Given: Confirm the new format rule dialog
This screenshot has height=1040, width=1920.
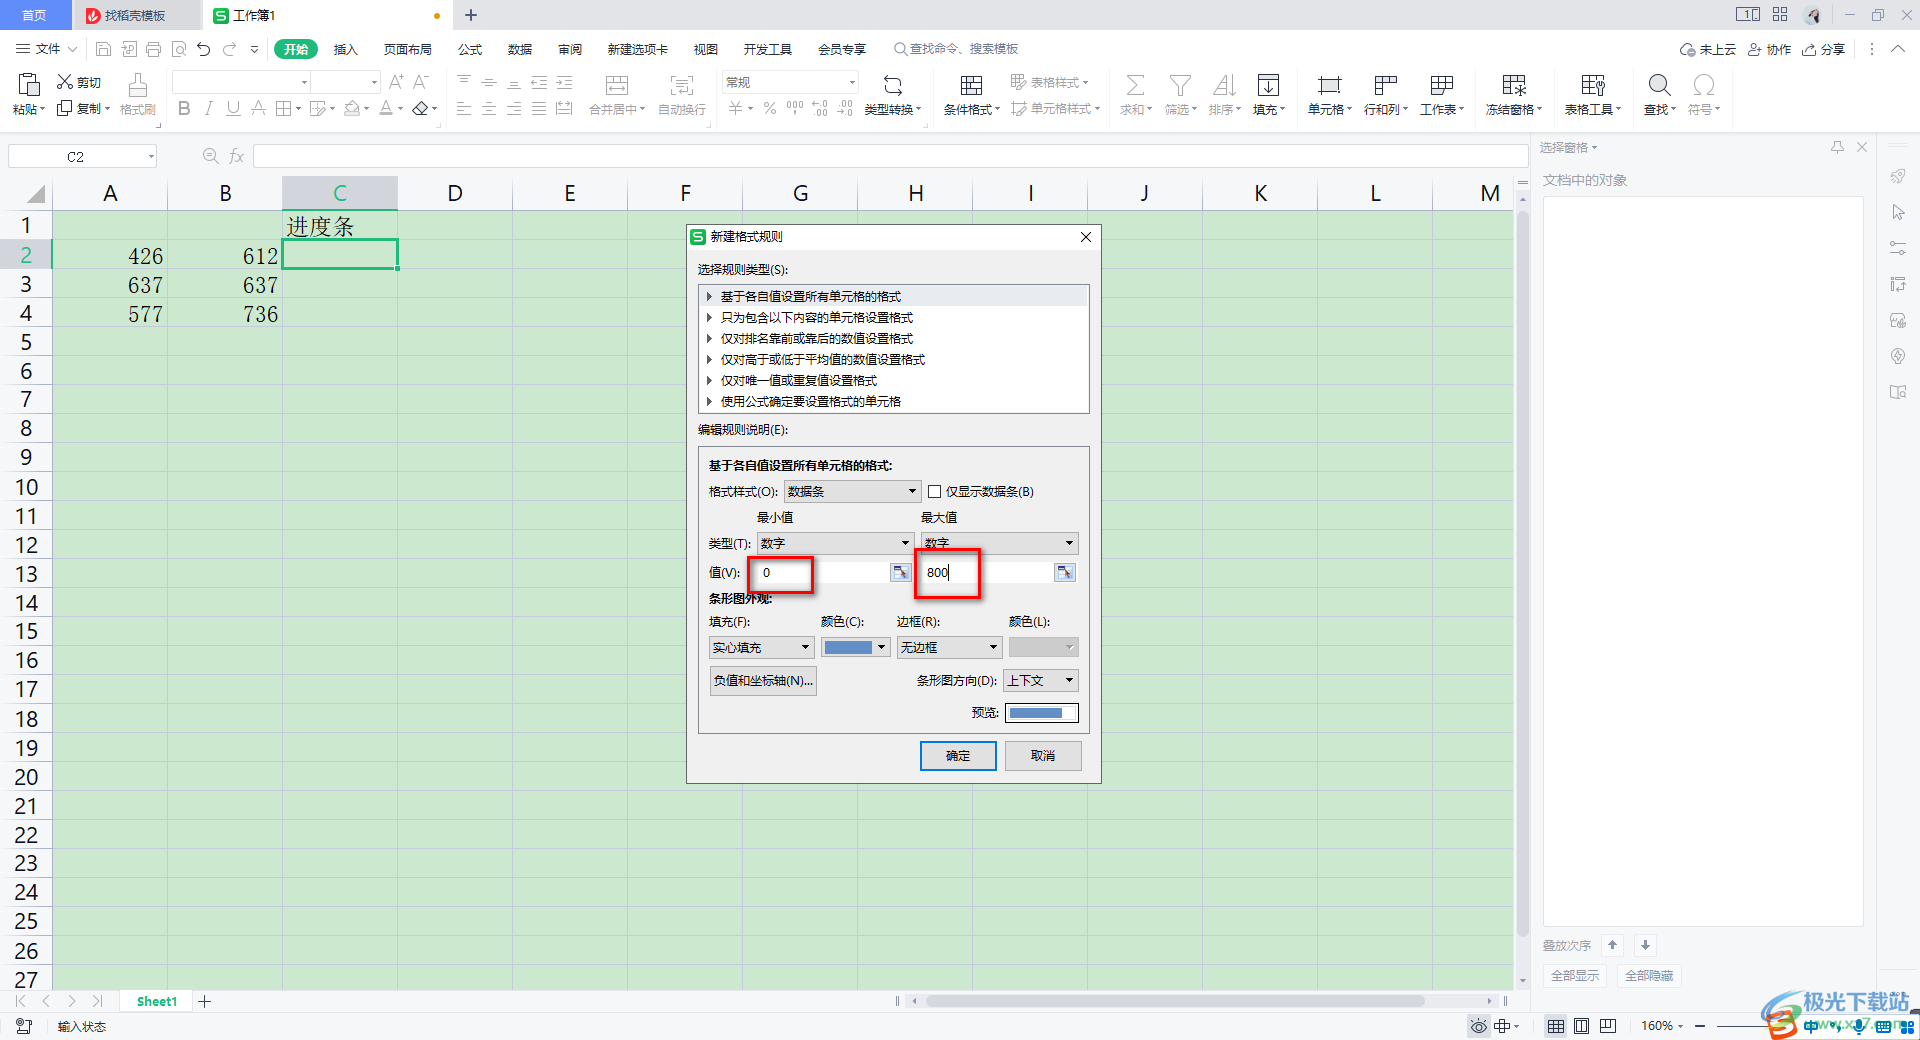Looking at the screenshot, I should pos(958,755).
